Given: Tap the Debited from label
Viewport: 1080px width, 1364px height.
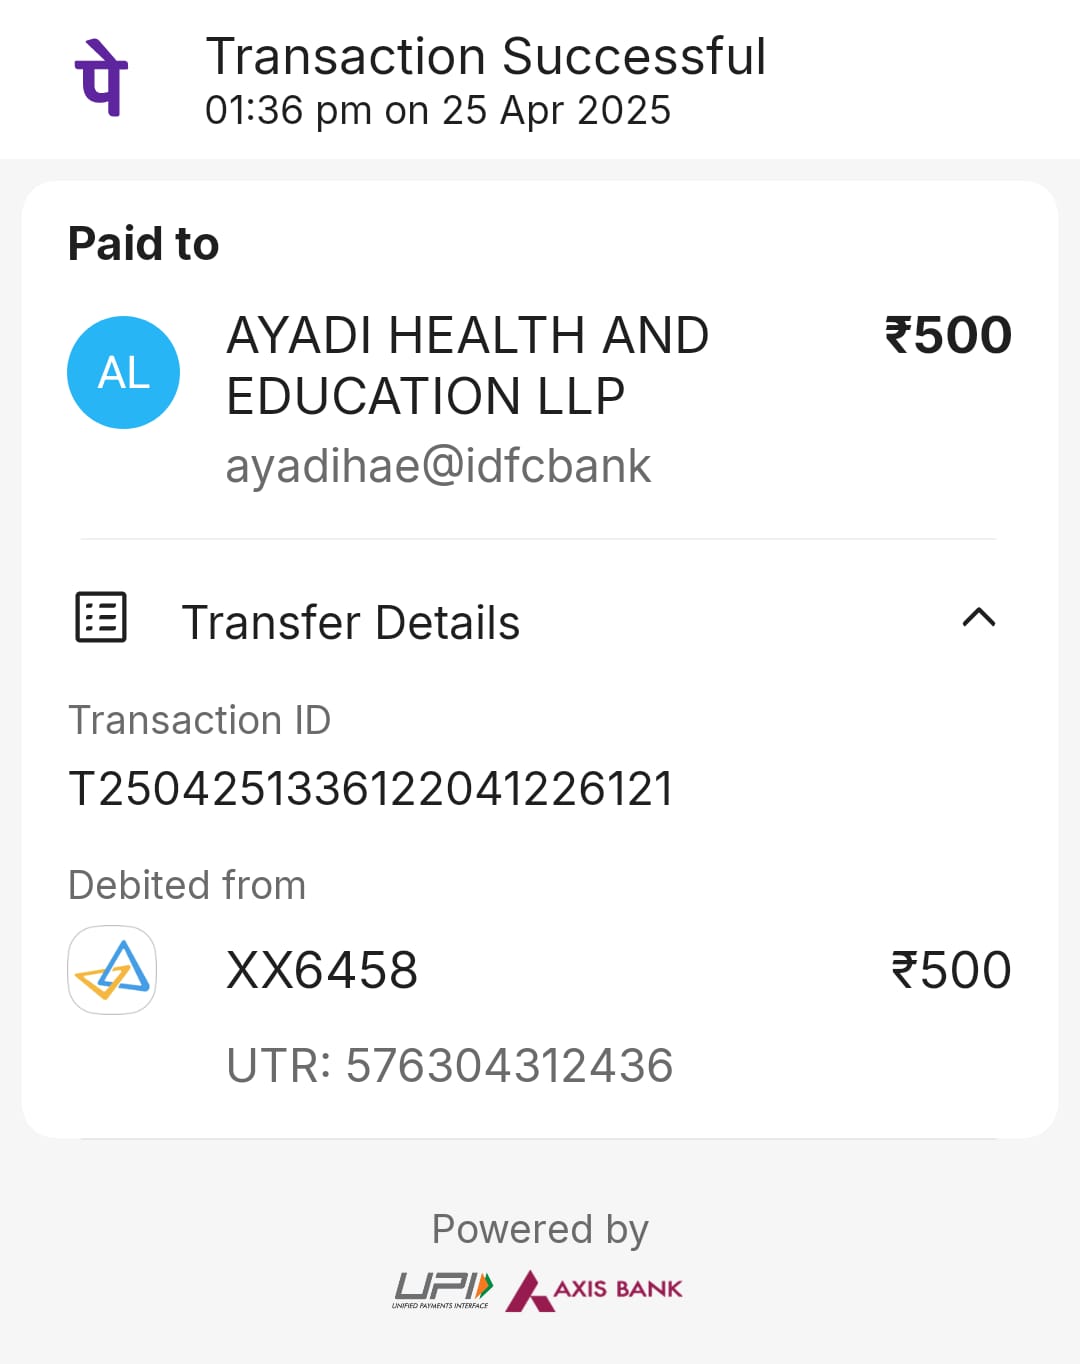Looking at the screenshot, I should (x=187, y=885).
